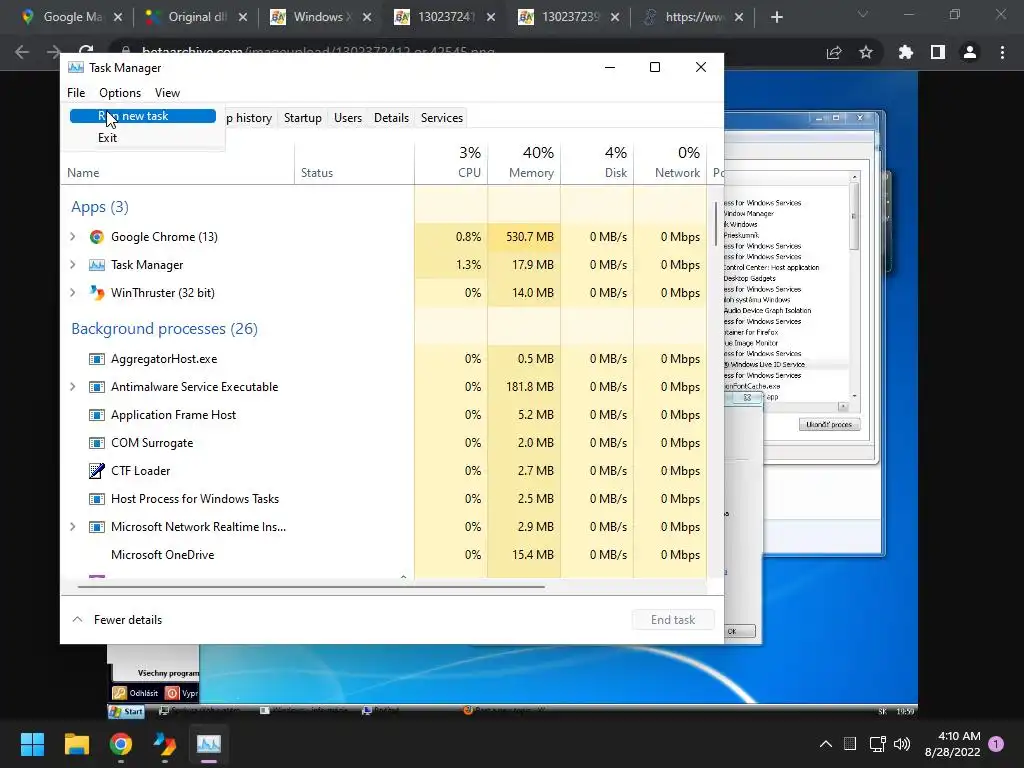
Task: Select the Task Manager icon in Apps list
Action: pyautogui.click(x=97, y=264)
